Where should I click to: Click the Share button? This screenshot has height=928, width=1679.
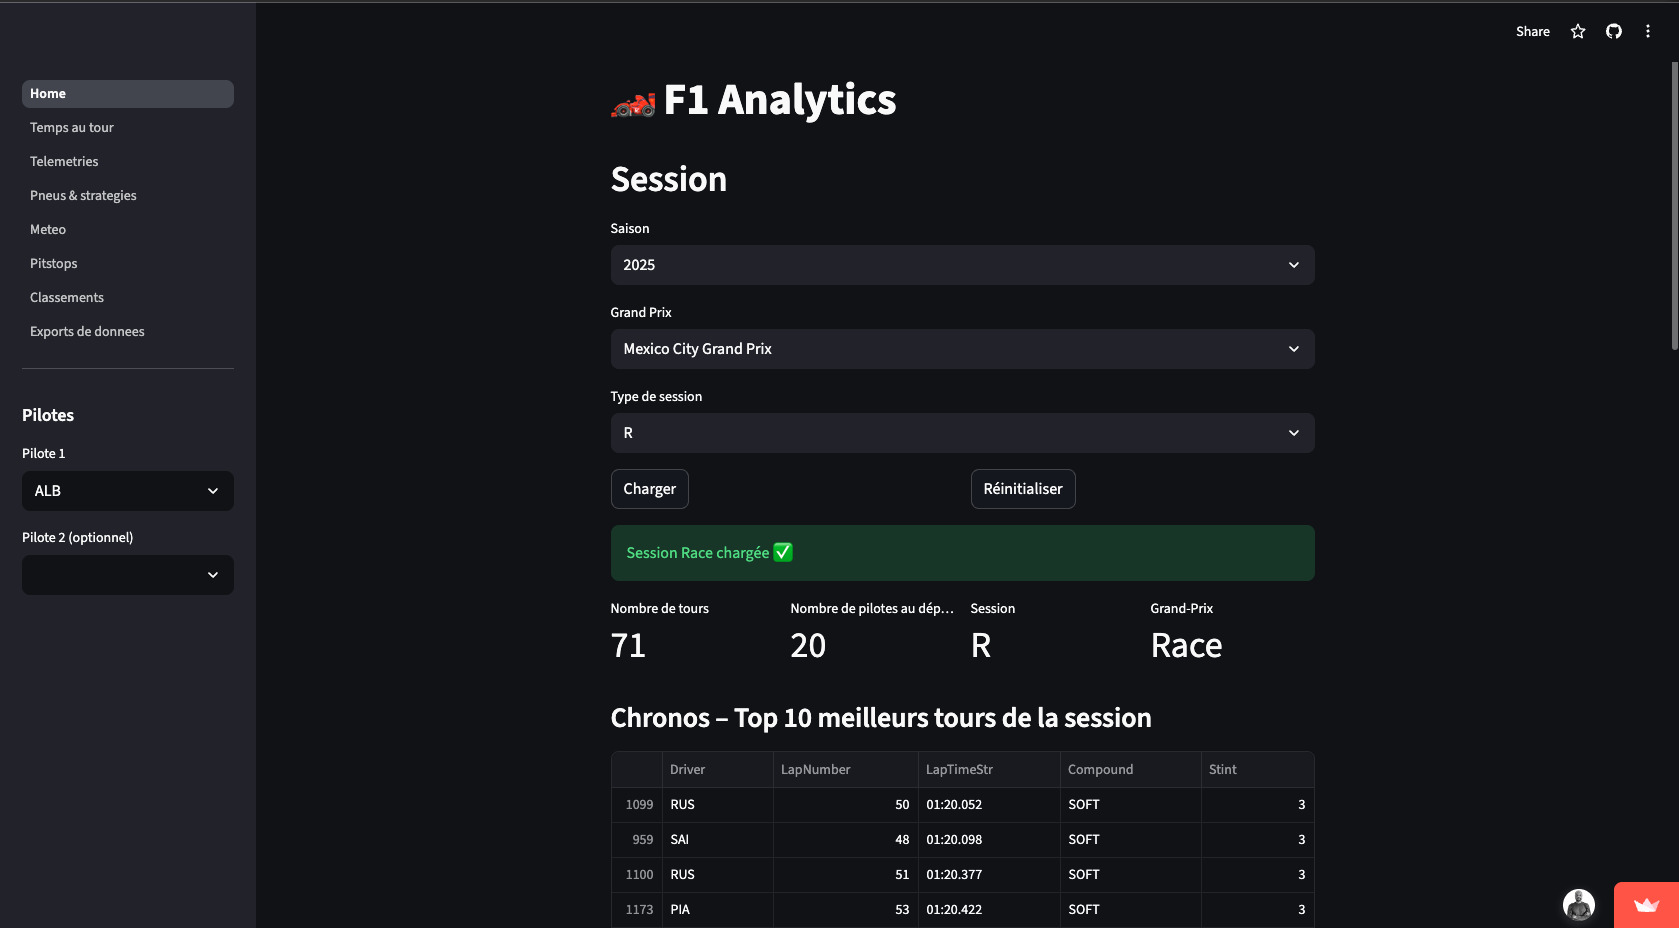click(x=1532, y=31)
